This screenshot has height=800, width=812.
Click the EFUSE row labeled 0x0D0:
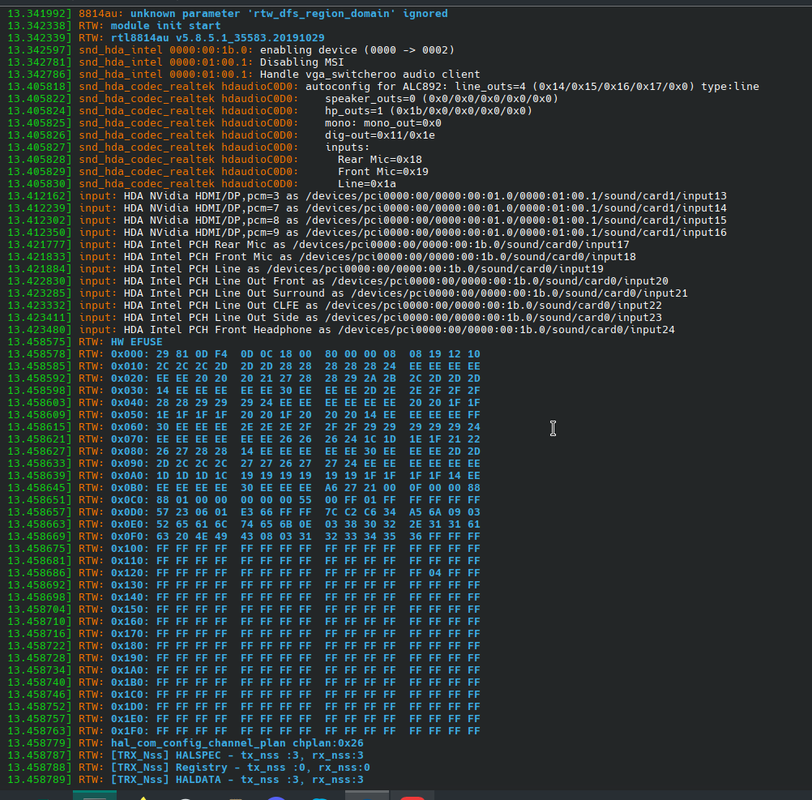[244, 512]
